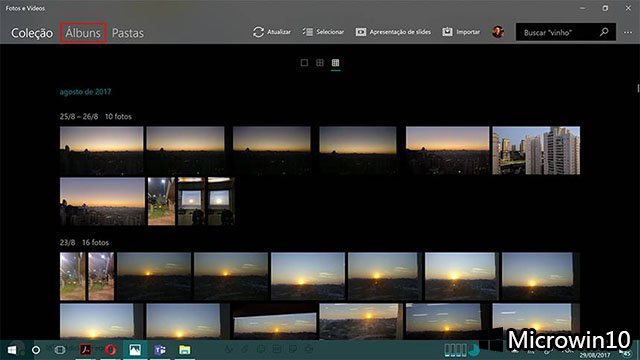Activate the Selecionar checklist icon

[x=308, y=32]
